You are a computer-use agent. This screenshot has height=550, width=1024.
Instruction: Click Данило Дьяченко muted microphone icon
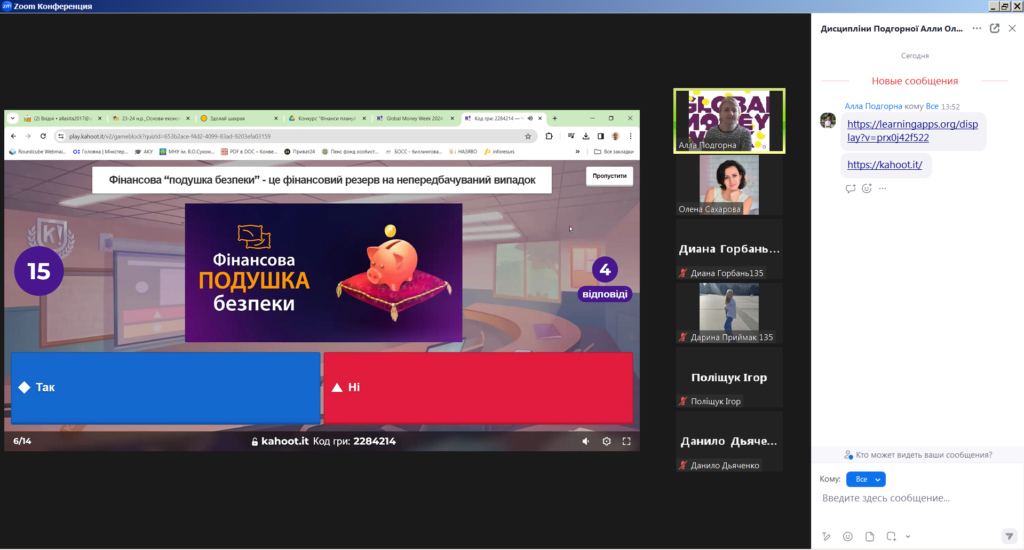pyautogui.click(x=683, y=465)
